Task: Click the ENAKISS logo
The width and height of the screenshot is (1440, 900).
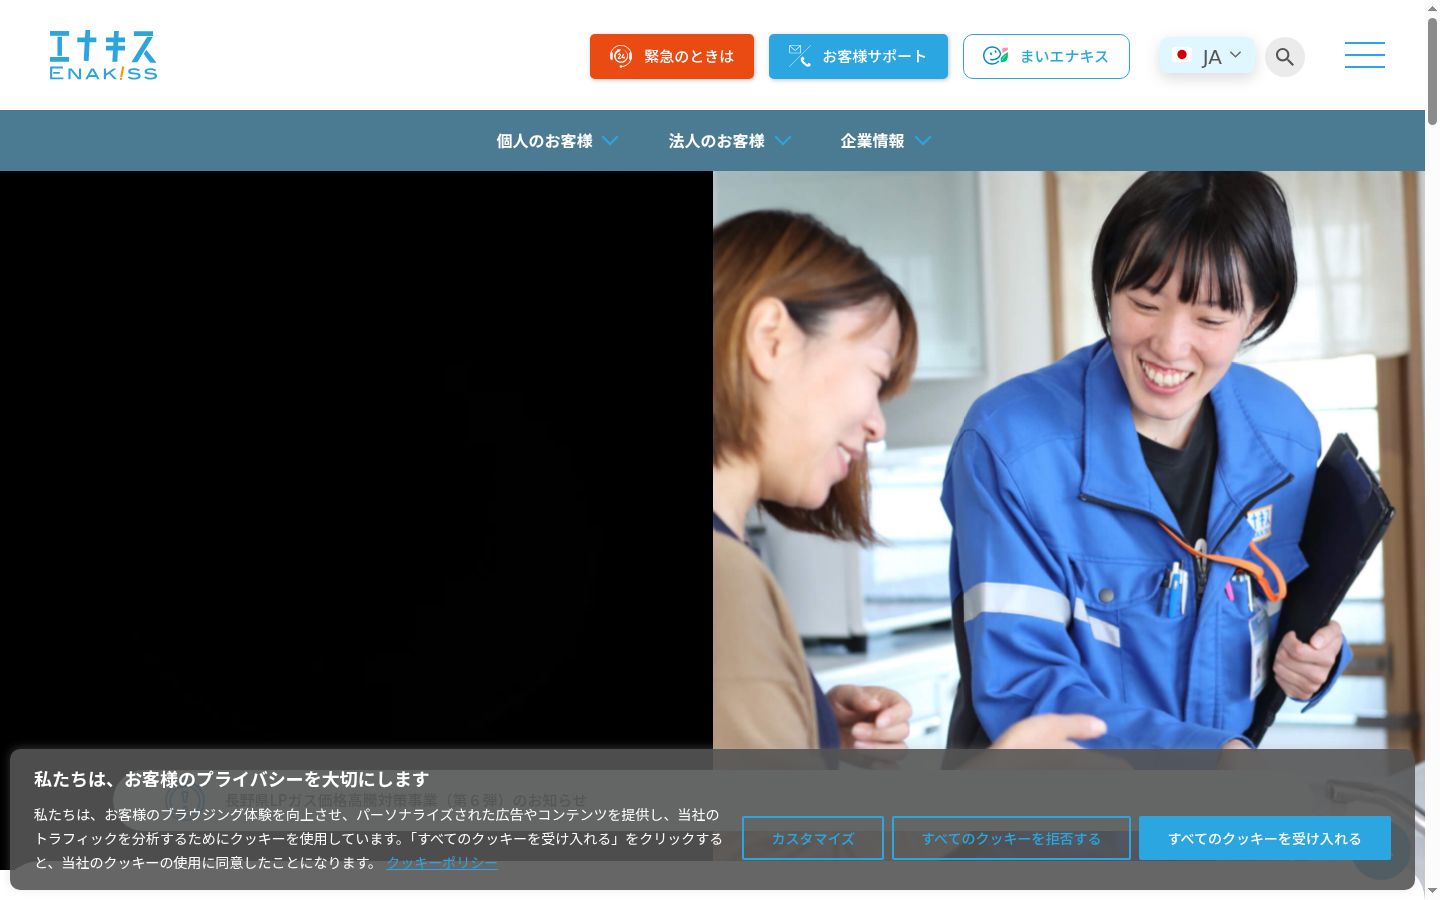Action: pos(103,55)
